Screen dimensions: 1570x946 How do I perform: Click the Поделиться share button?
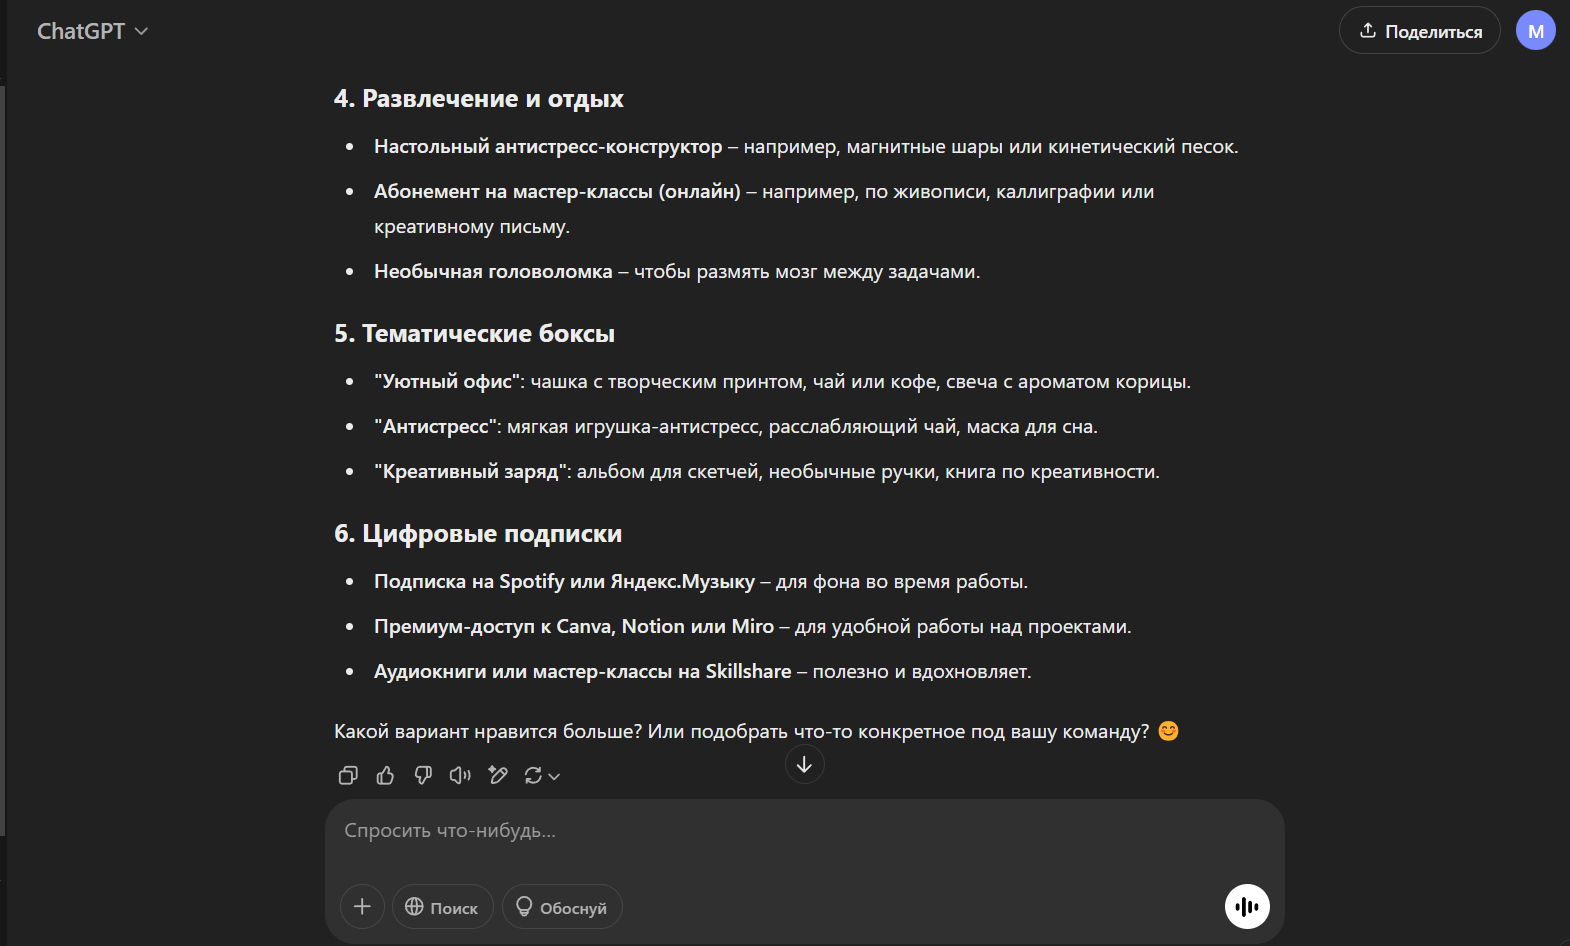coord(1419,31)
